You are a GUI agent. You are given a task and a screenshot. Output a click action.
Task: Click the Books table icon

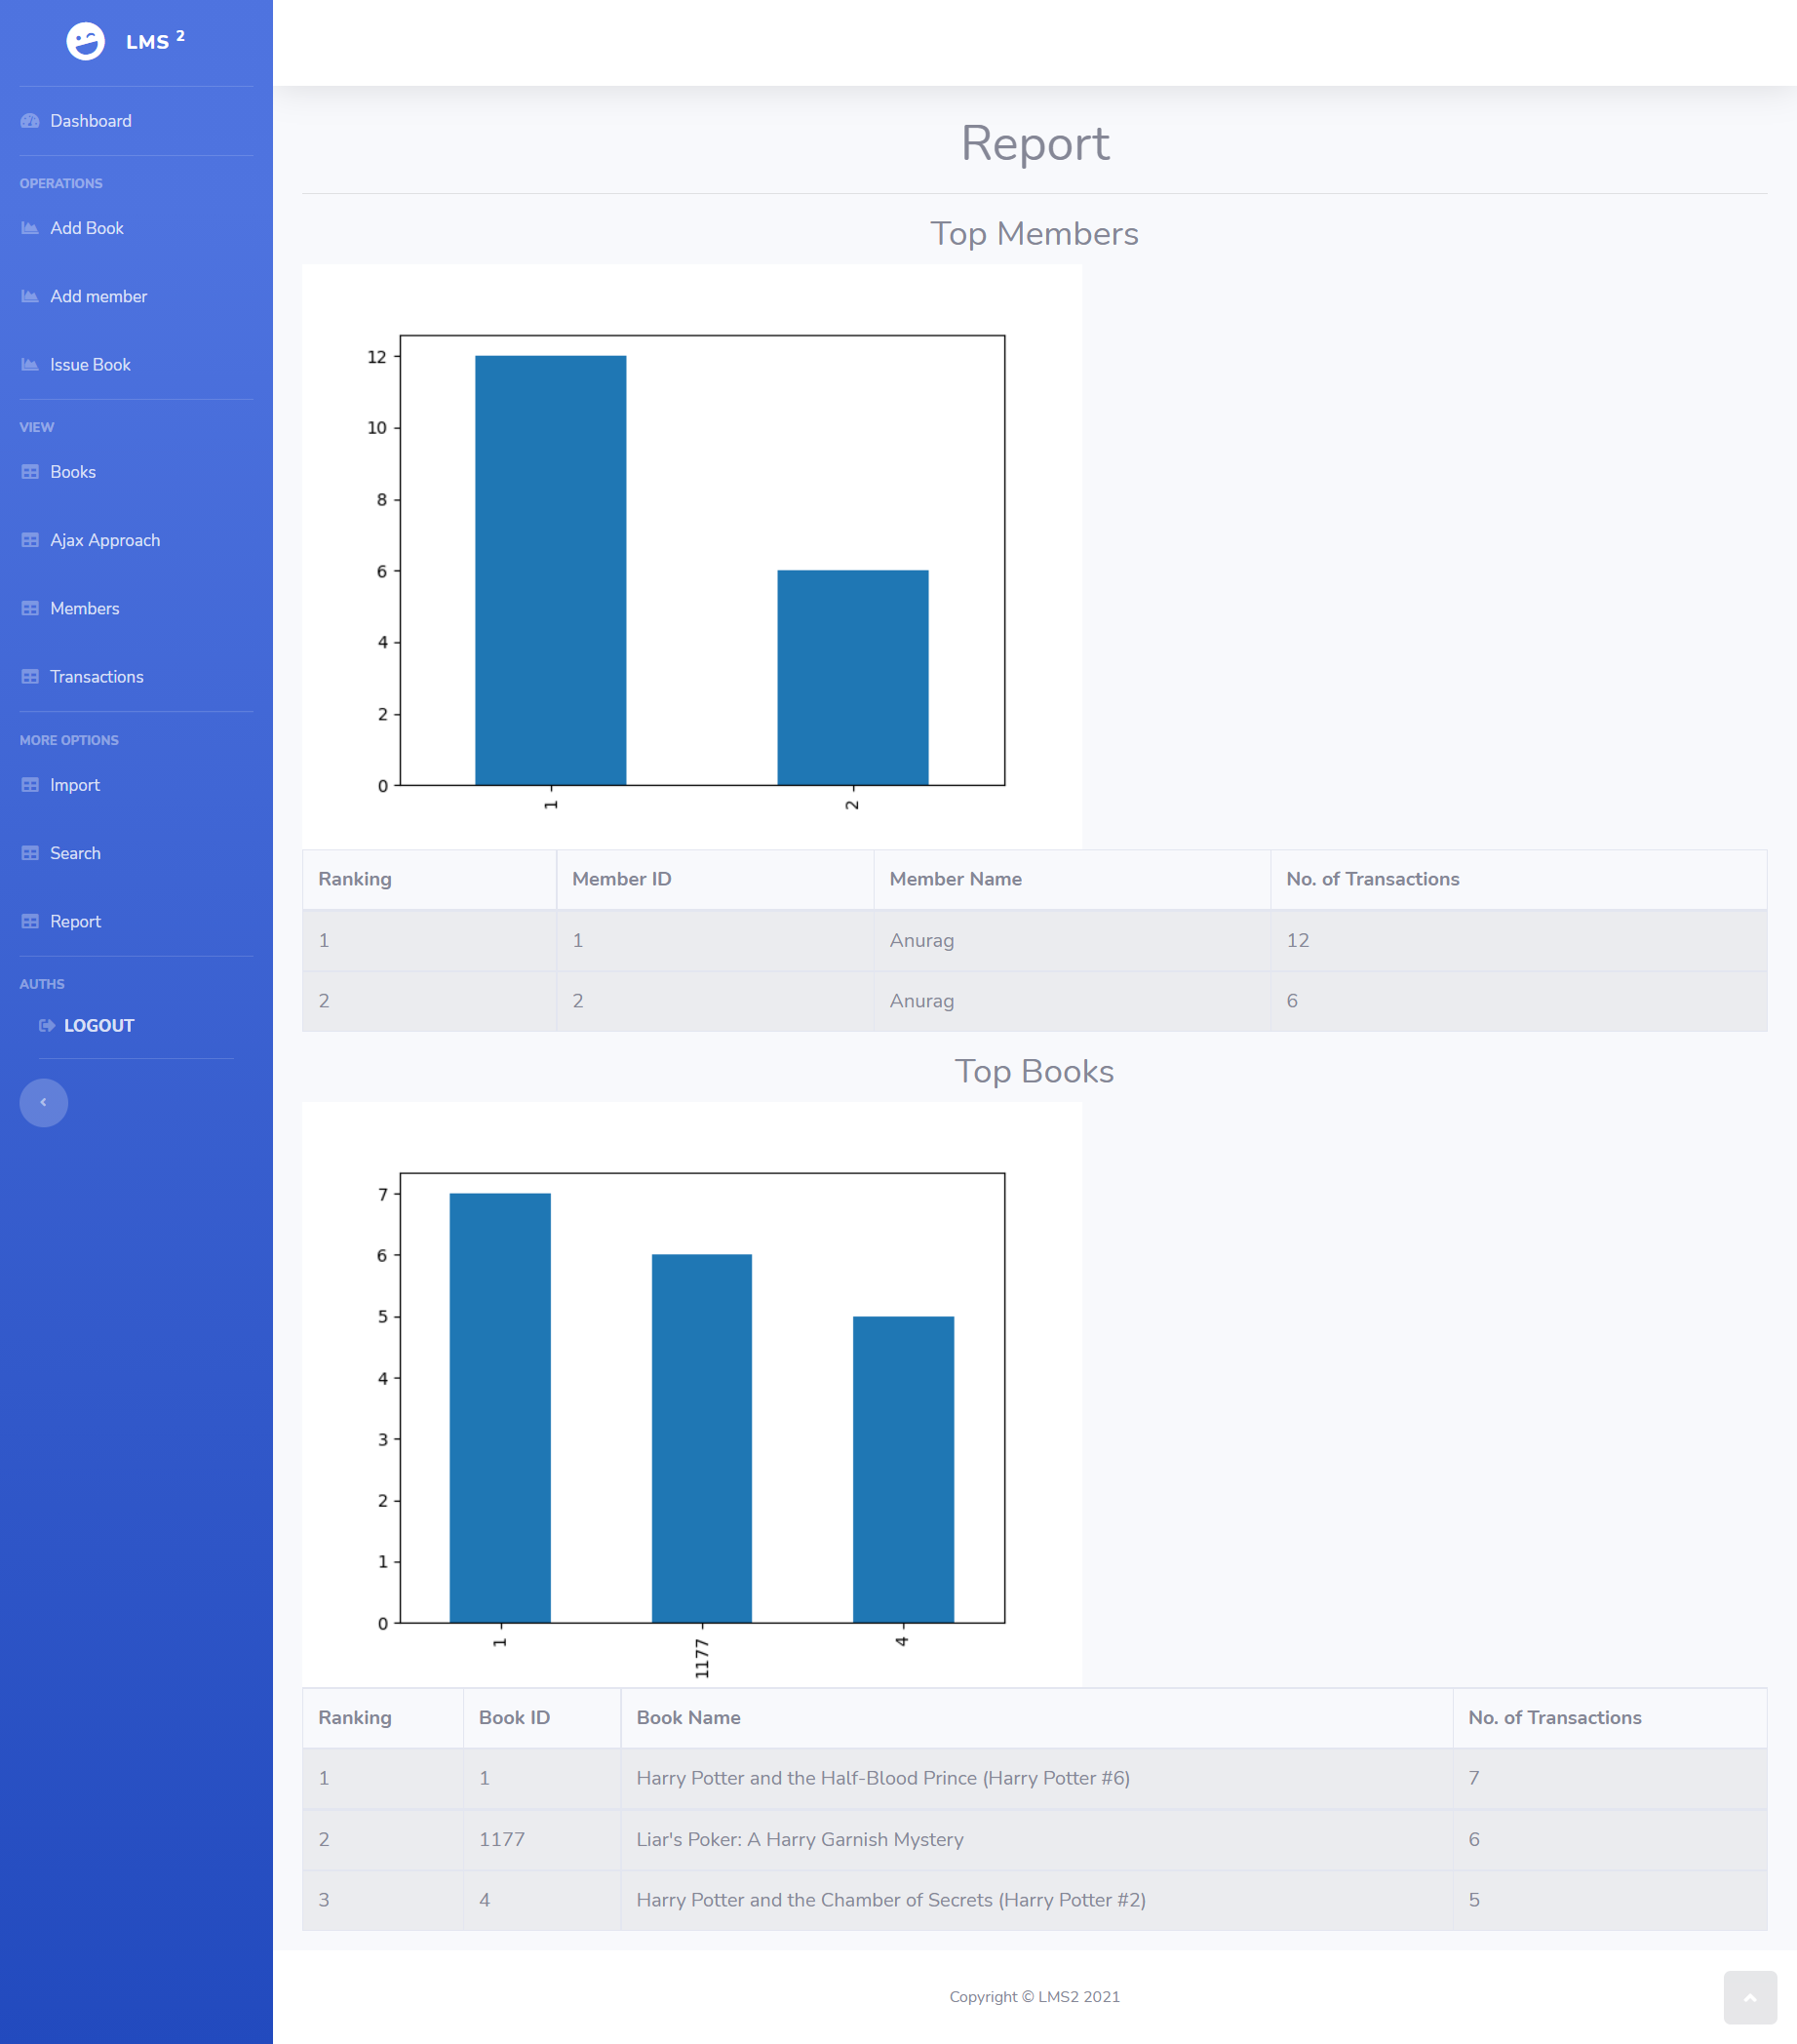pyautogui.click(x=30, y=472)
